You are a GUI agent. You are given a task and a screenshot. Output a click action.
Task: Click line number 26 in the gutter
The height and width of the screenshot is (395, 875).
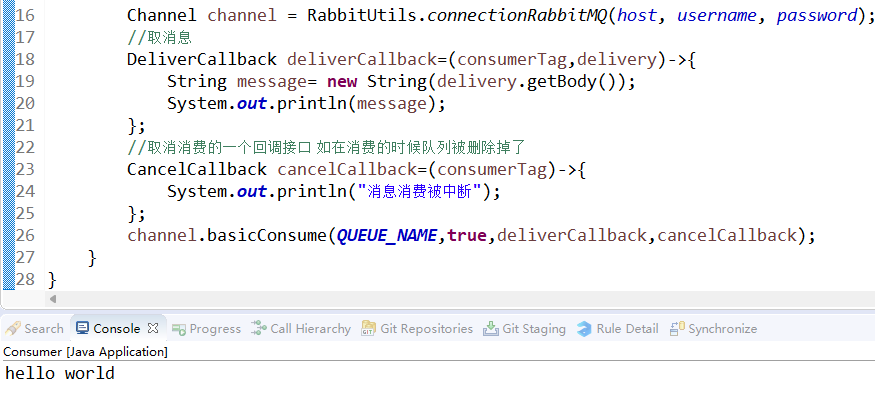pyautogui.click(x=25, y=235)
